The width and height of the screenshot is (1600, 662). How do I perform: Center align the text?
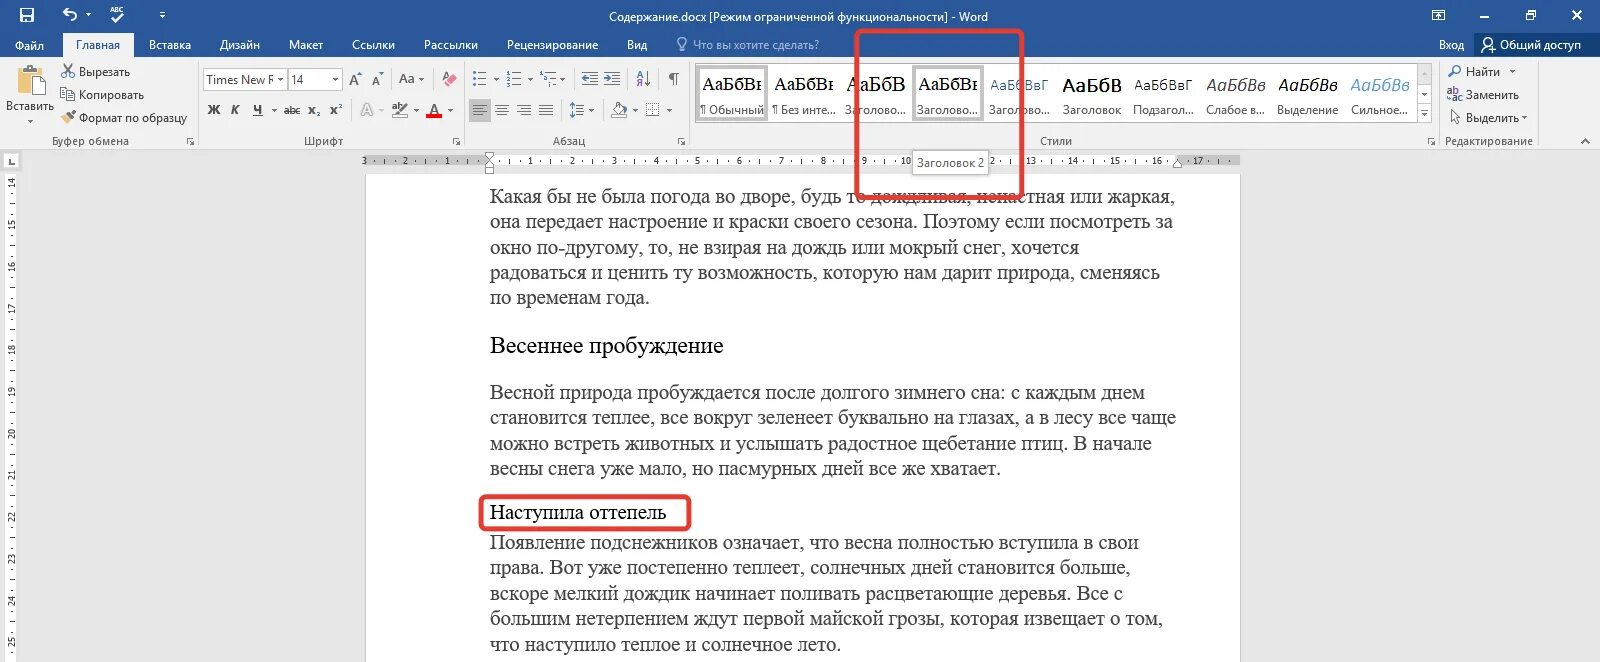tap(502, 110)
